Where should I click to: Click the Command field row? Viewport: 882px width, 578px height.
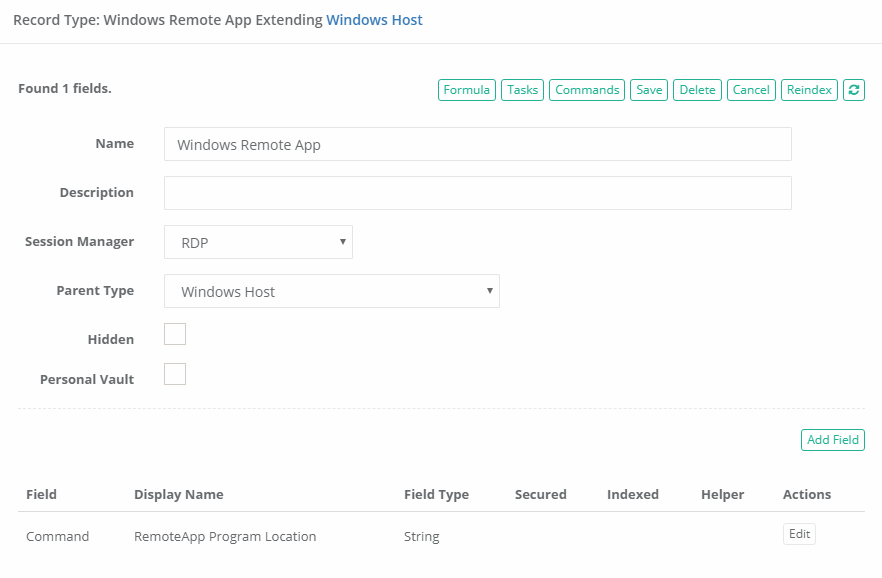57,536
